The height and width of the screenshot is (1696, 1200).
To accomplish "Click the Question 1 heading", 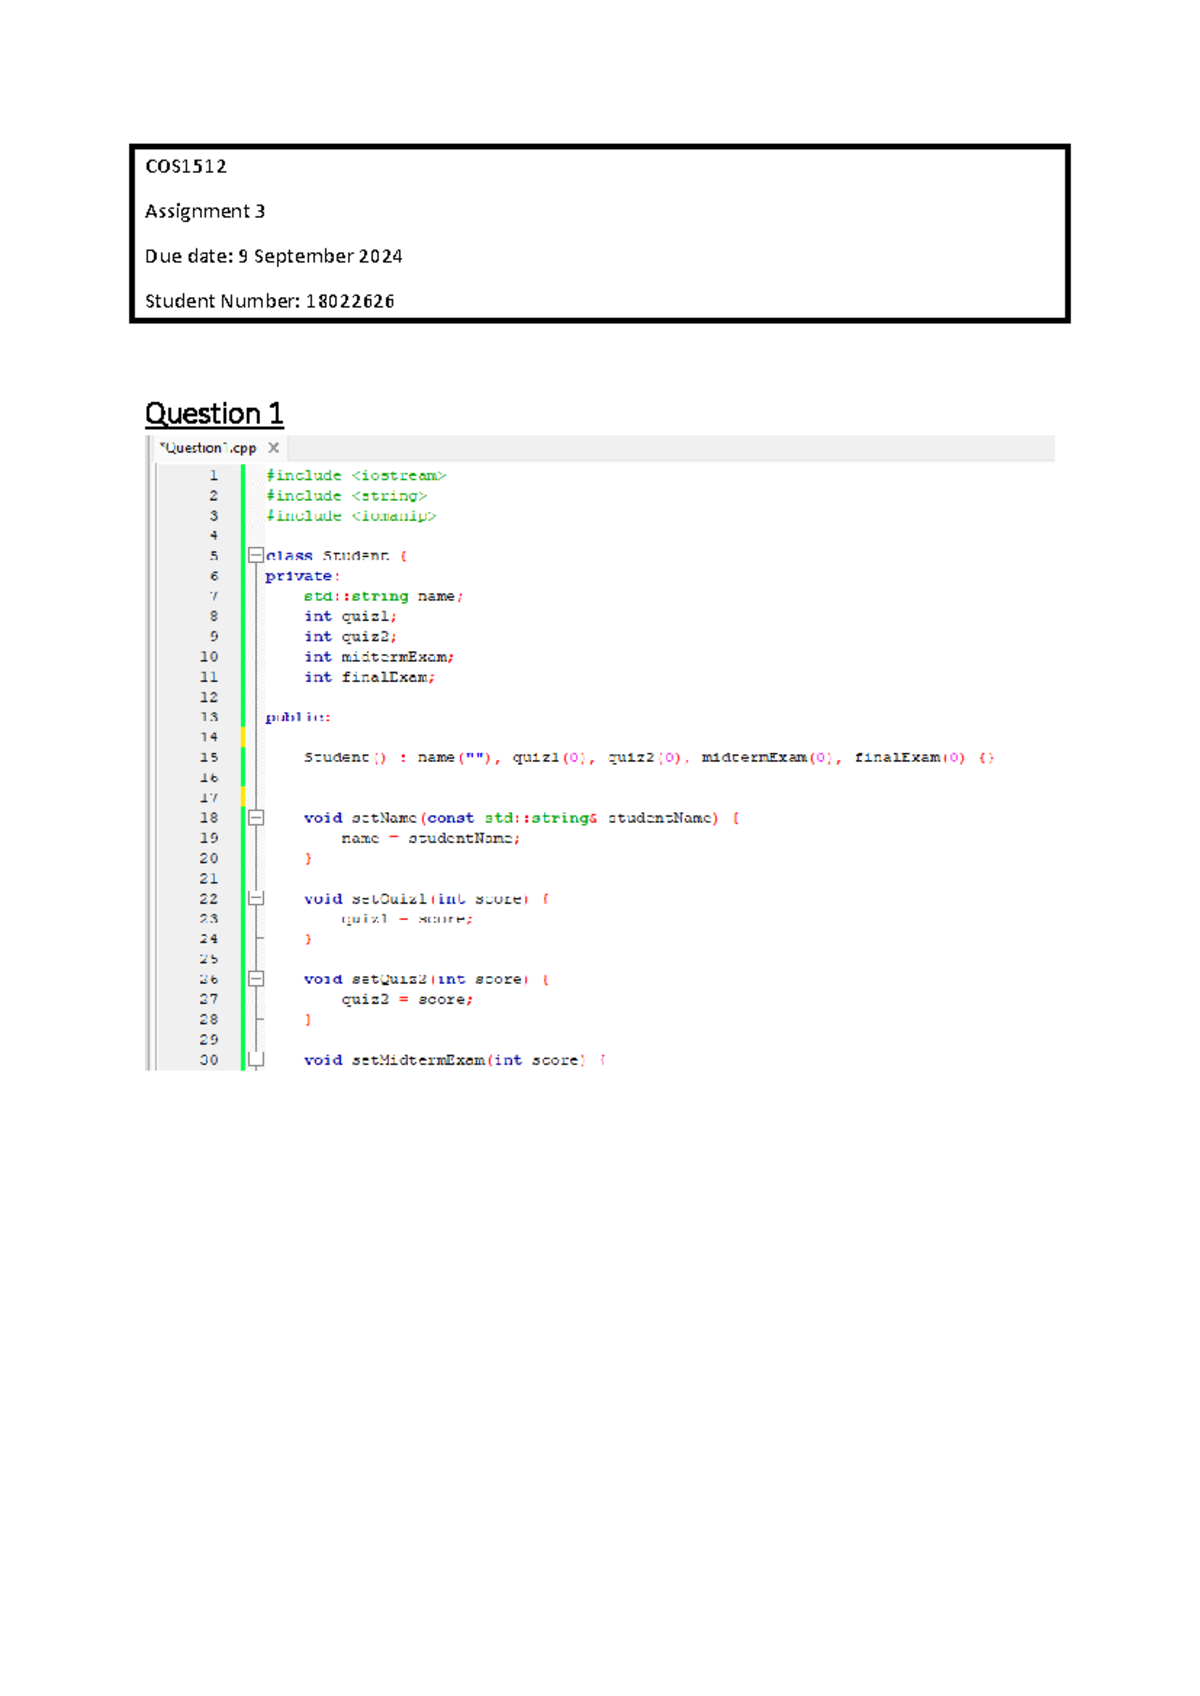I will click(214, 413).
